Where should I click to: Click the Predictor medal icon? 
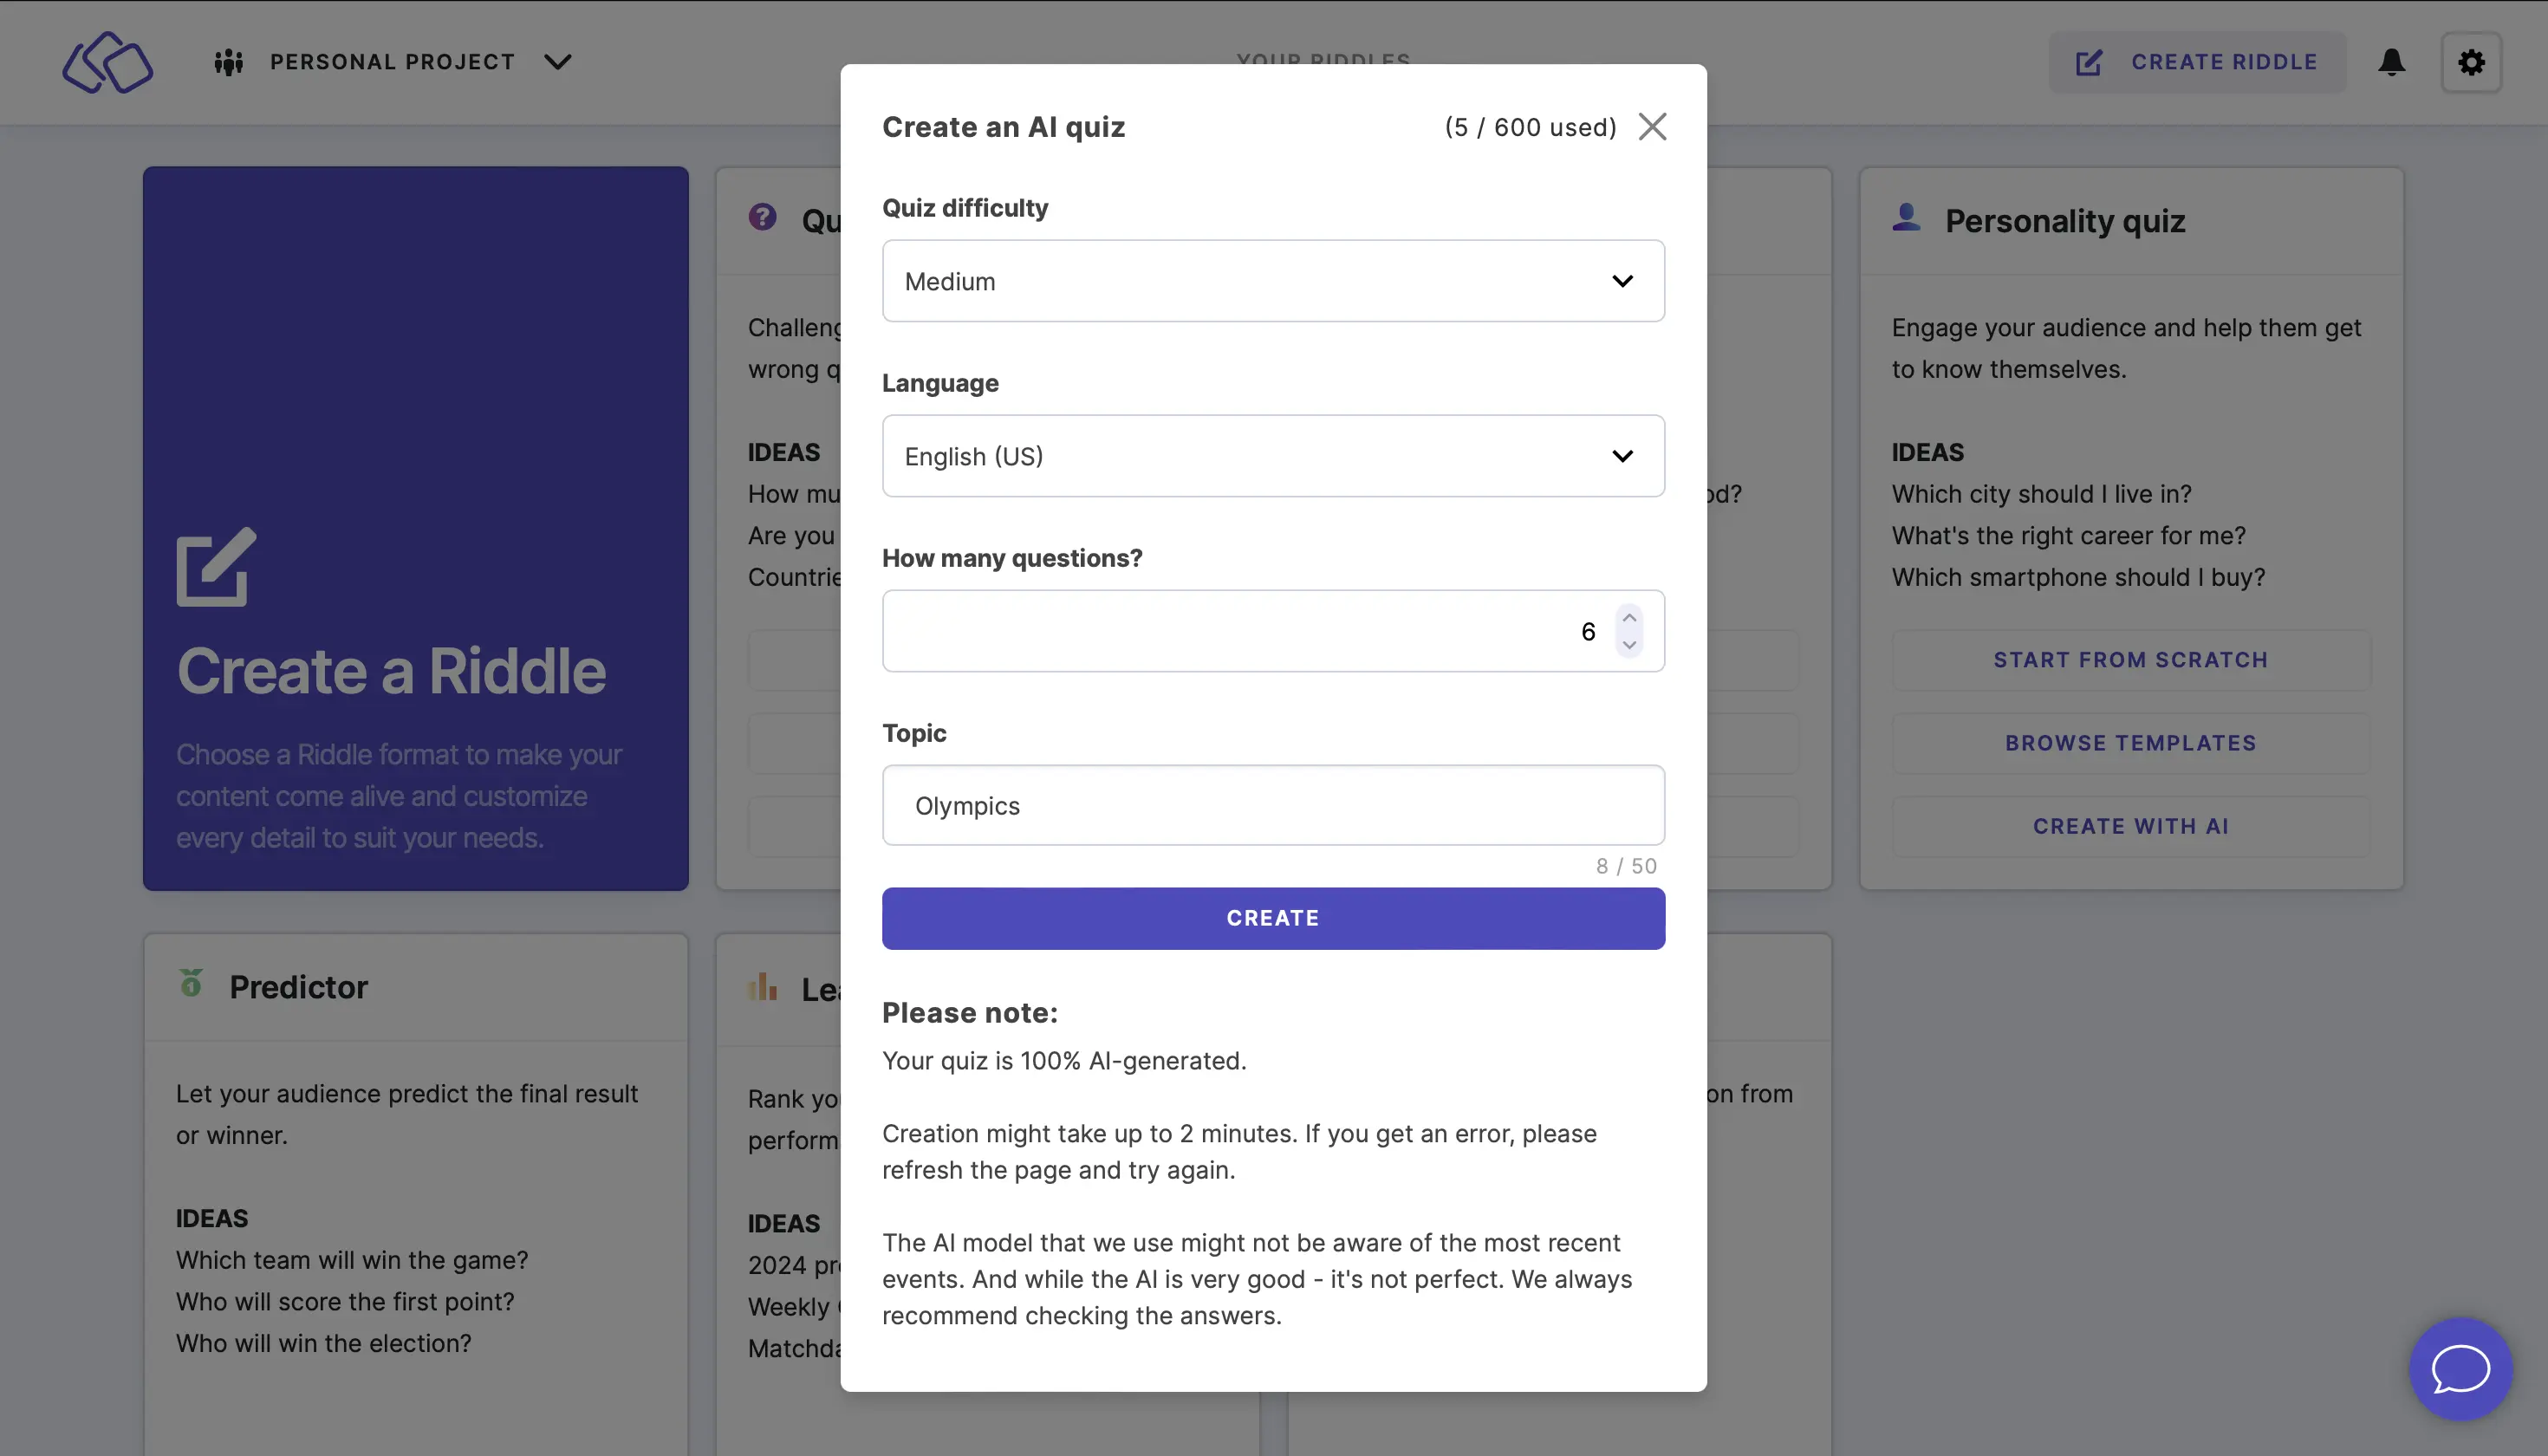[x=191, y=983]
